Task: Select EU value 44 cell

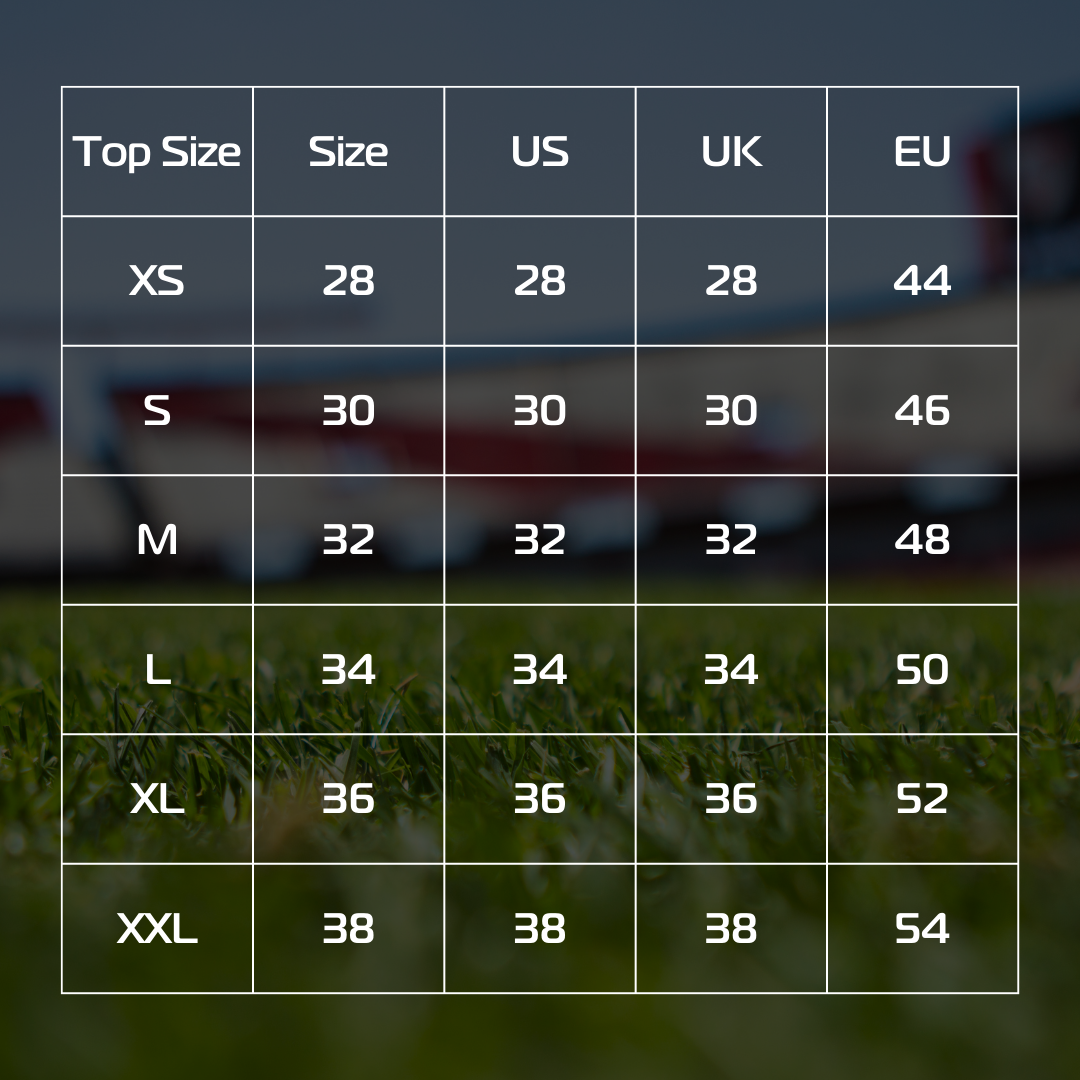Action: click(922, 281)
